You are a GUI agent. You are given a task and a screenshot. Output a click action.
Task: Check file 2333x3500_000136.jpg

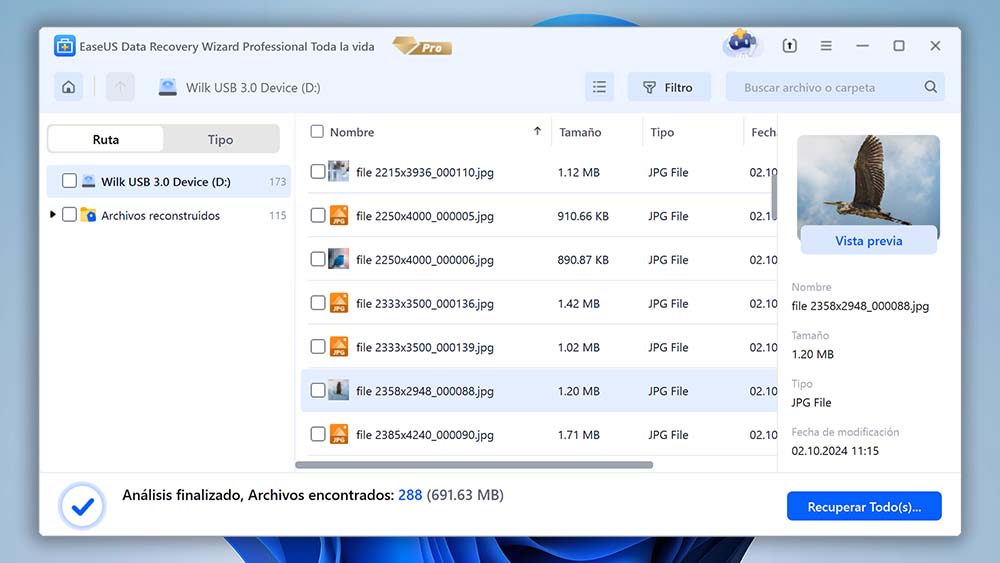[318, 303]
